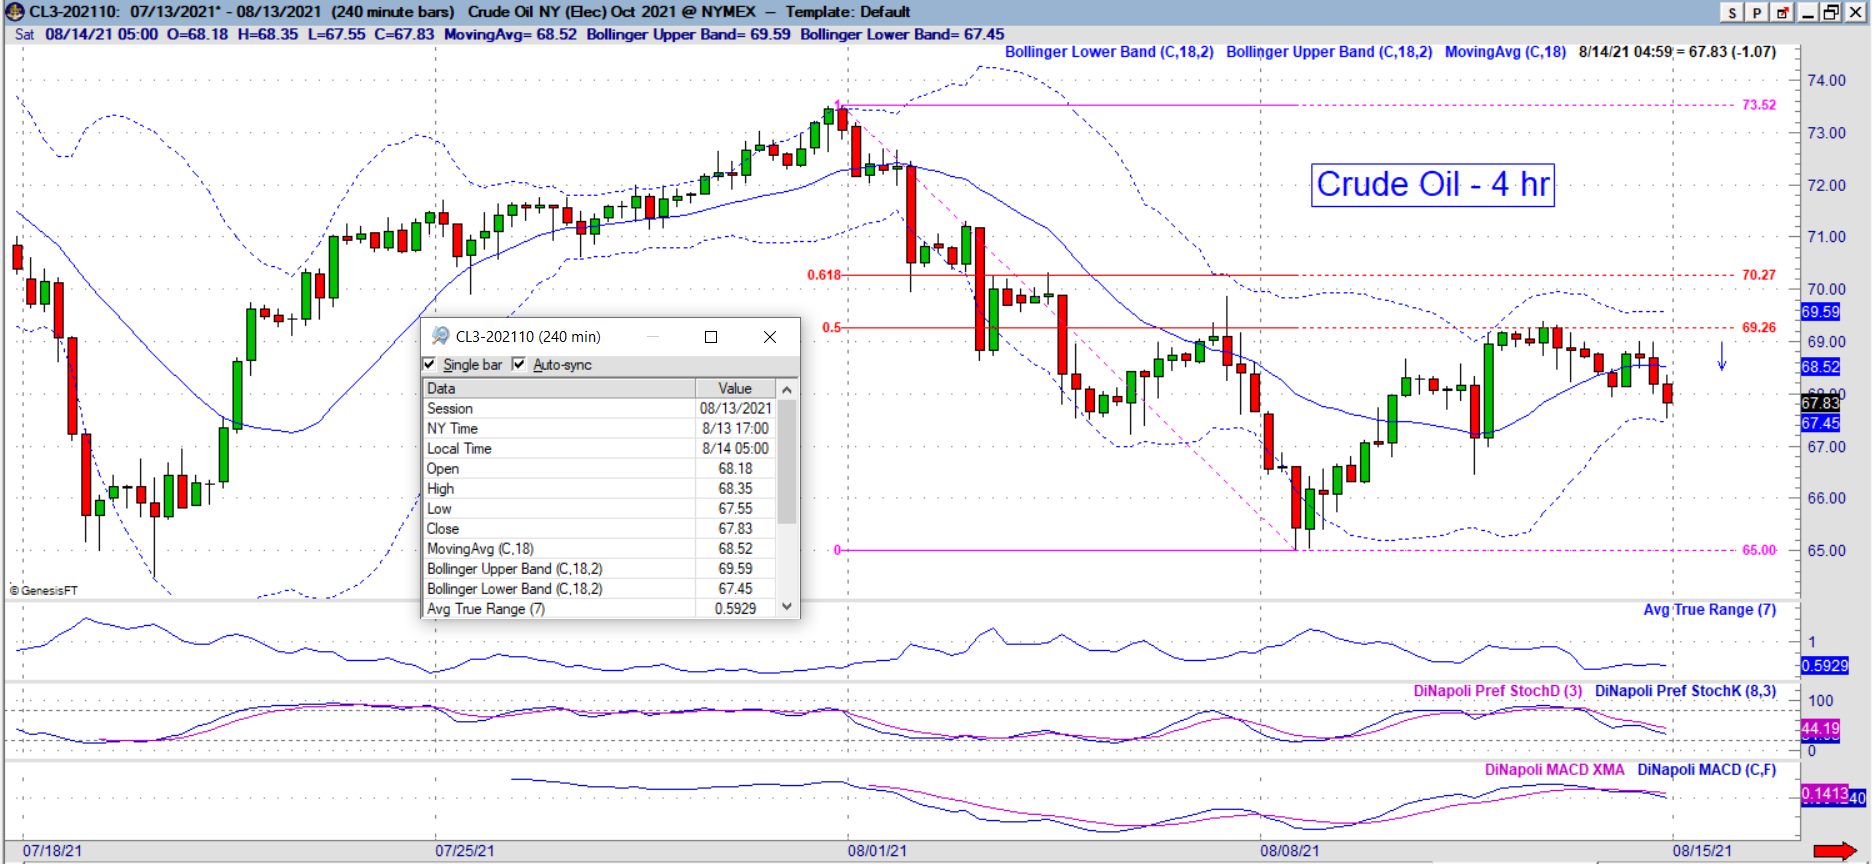Click the 08/15/21 date on time axis
The height and width of the screenshot is (864, 1872).
pyautogui.click(x=1702, y=851)
